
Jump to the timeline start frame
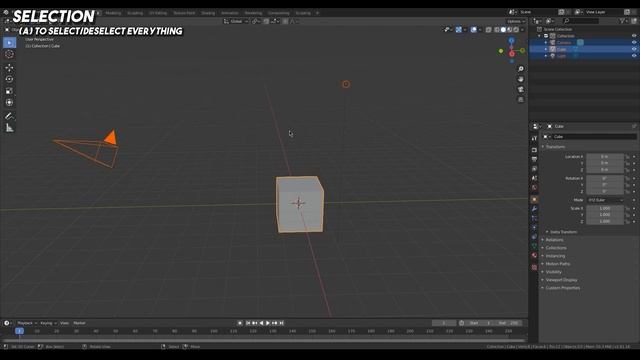[x=248, y=323]
